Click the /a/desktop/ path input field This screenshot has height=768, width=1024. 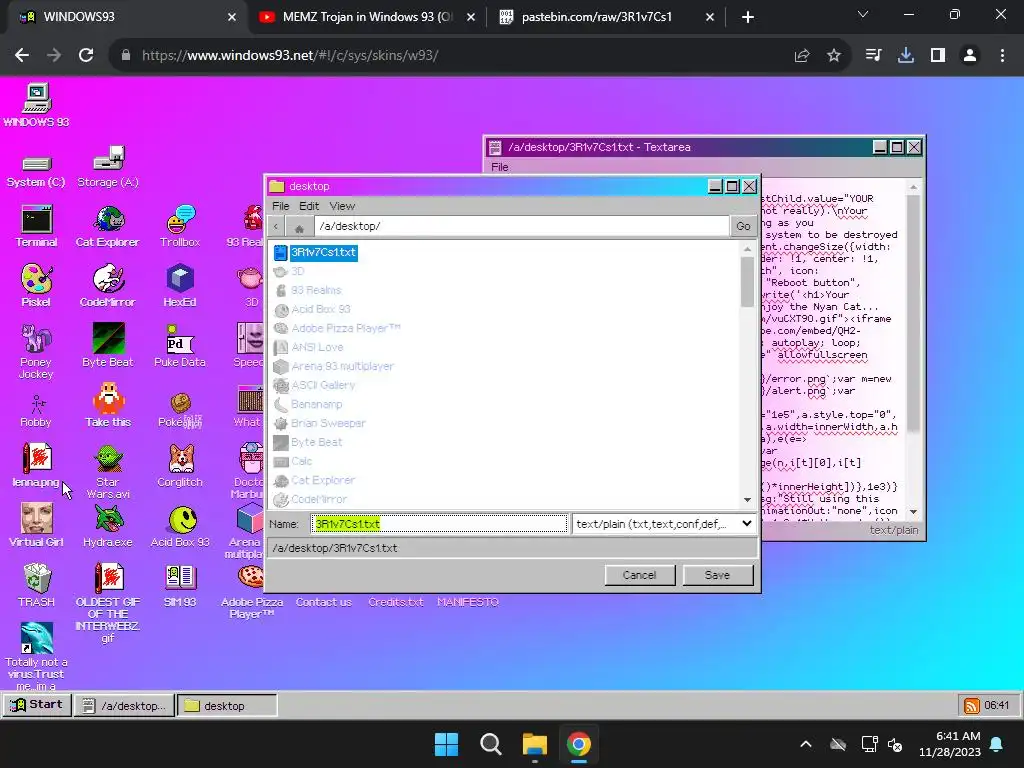coord(521,226)
